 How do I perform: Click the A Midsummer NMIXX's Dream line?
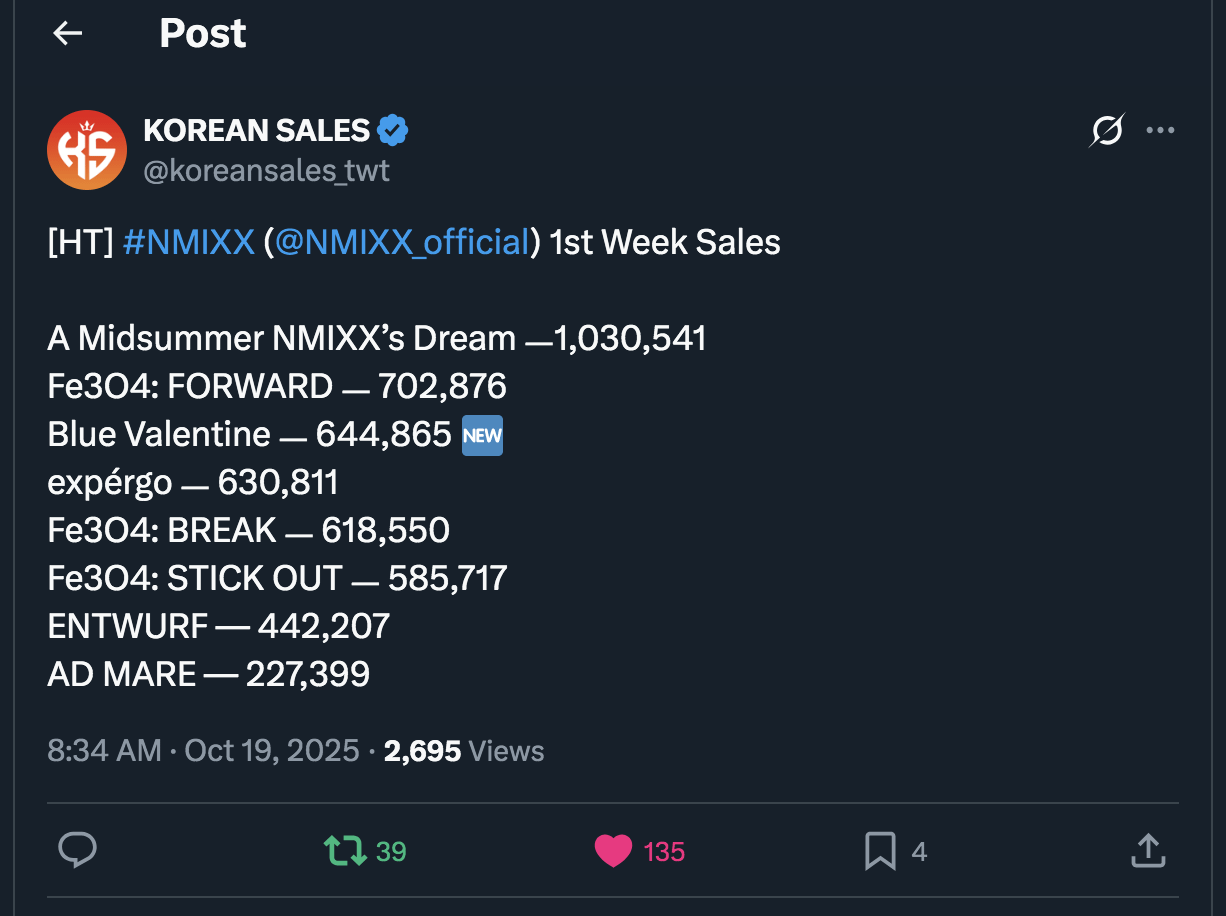coord(377,339)
